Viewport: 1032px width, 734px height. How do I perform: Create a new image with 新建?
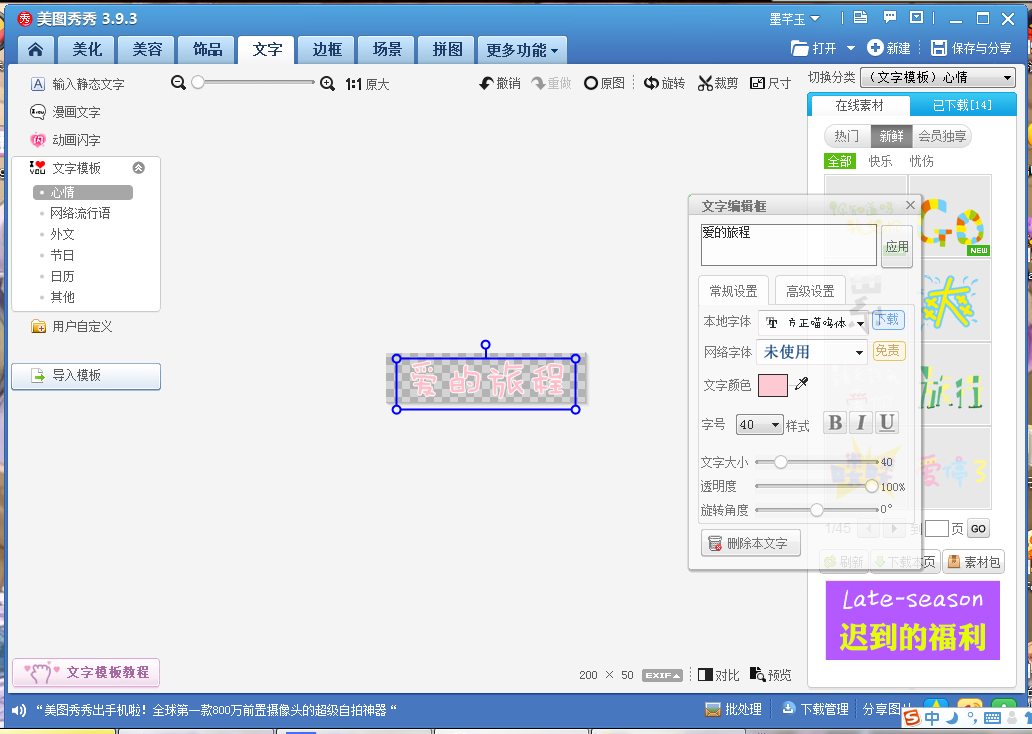pos(889,48)
